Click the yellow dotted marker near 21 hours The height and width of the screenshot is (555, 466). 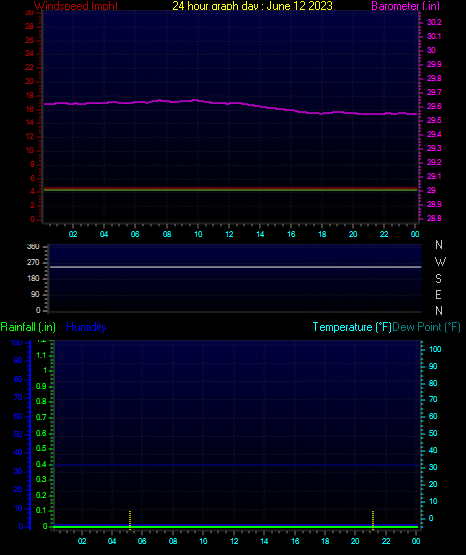pyautogui.click(x=373, y=520)
